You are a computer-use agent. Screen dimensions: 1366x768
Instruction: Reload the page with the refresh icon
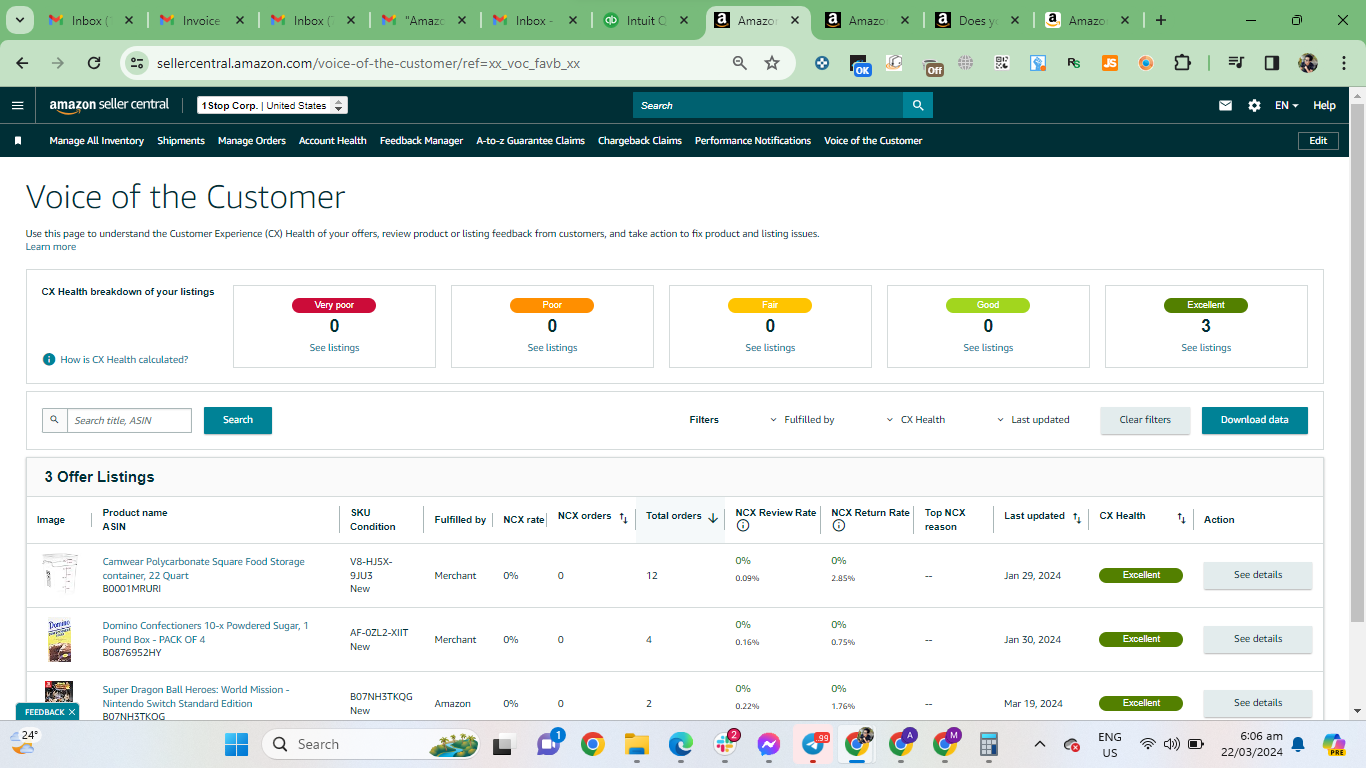click(94, 63)
